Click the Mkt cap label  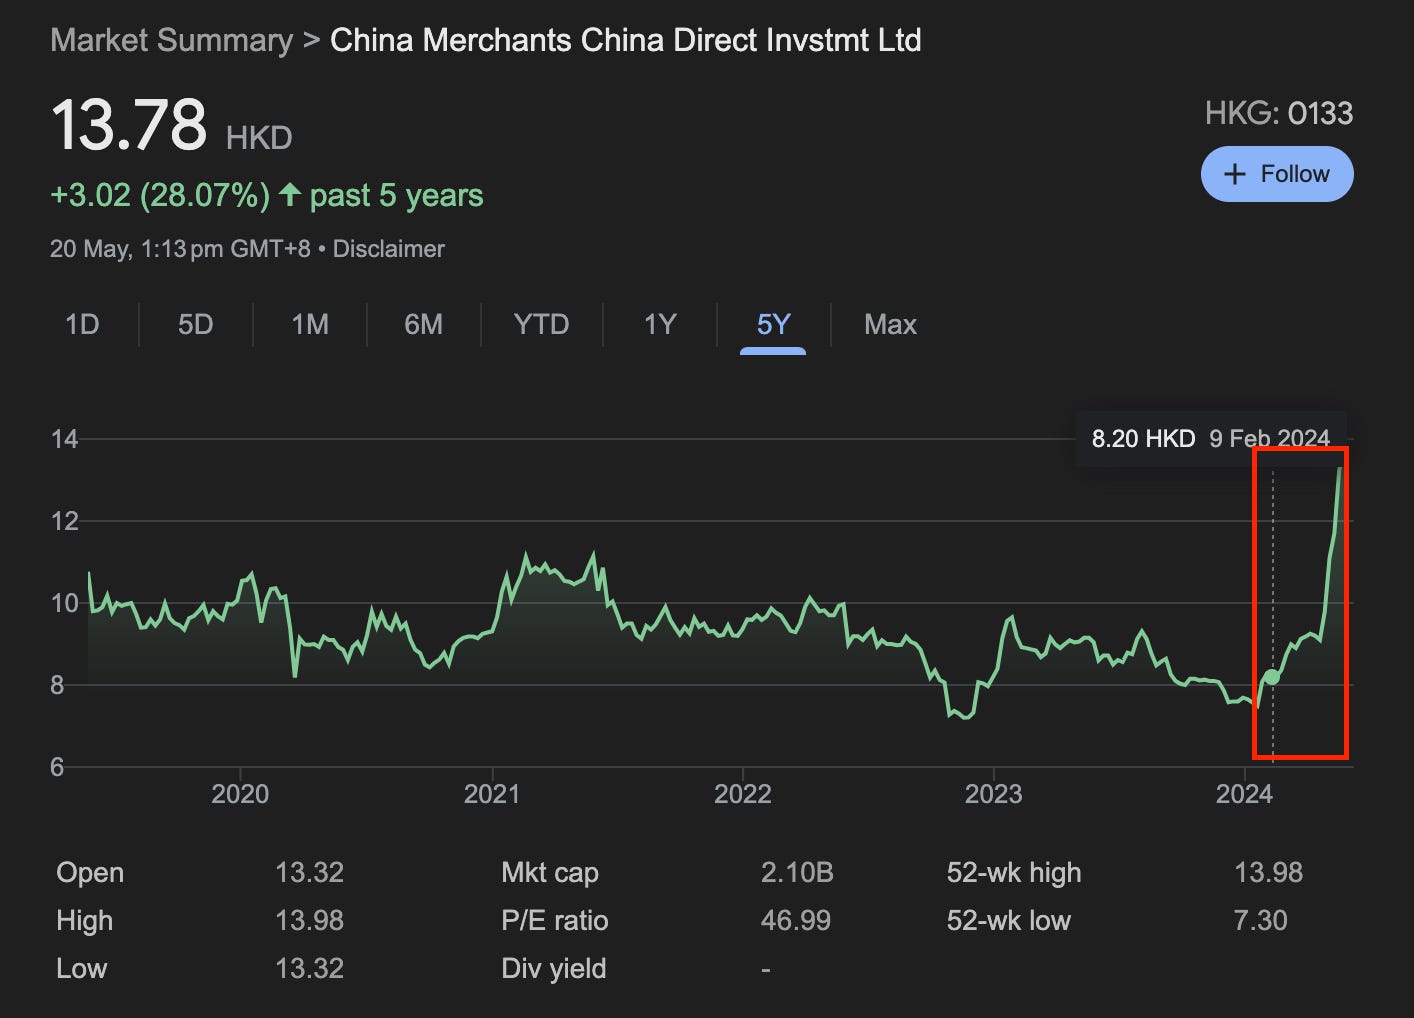pyautogui.click(x=550, y=872)
